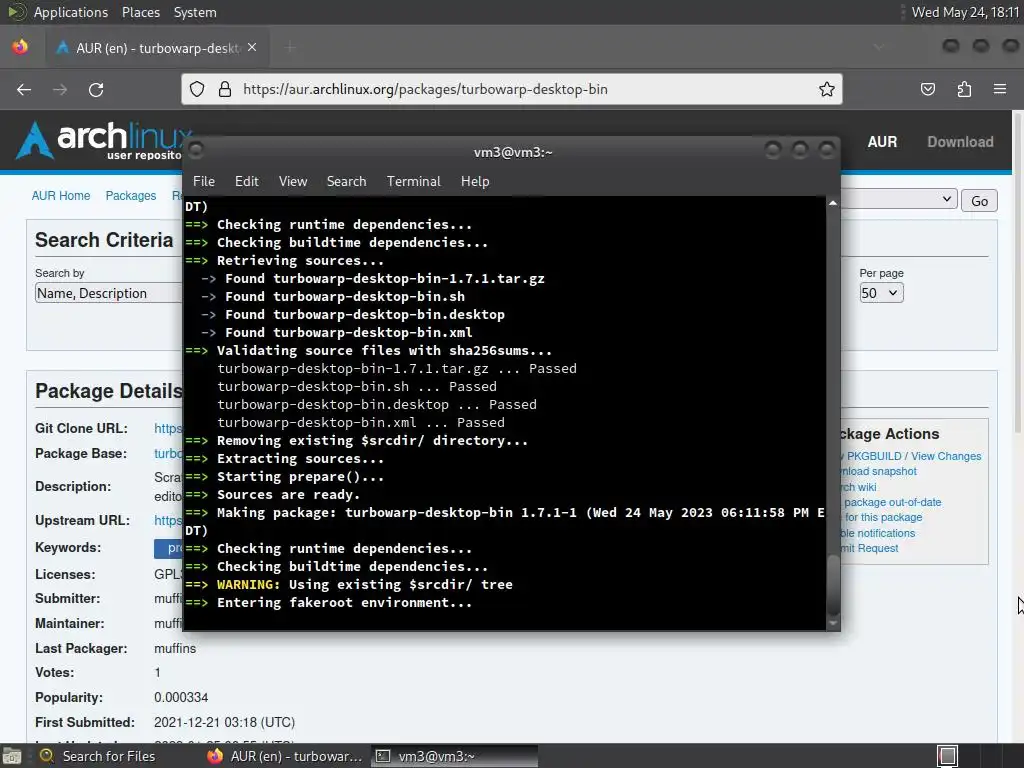Click the Firefox logo in title bar

[20, 47]
